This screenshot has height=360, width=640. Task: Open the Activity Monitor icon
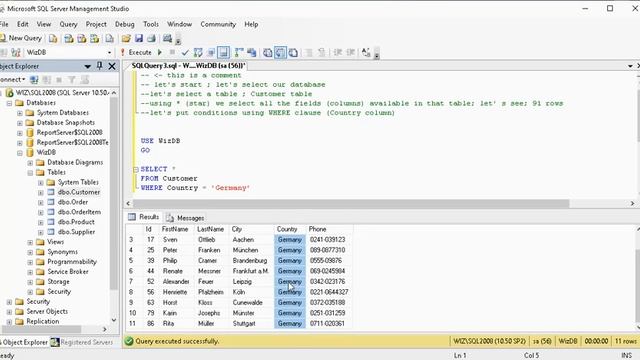pyautogui.click(x=167, y=38)
